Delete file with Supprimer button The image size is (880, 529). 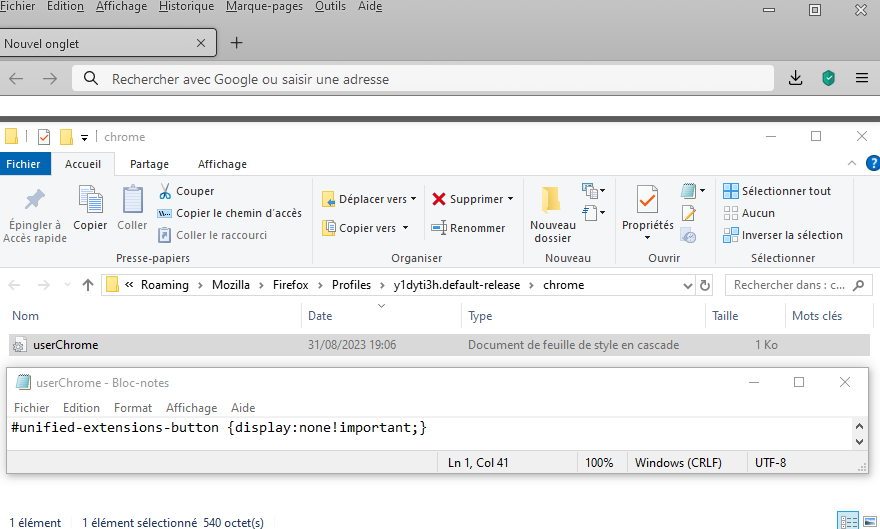tap(468, 199)
